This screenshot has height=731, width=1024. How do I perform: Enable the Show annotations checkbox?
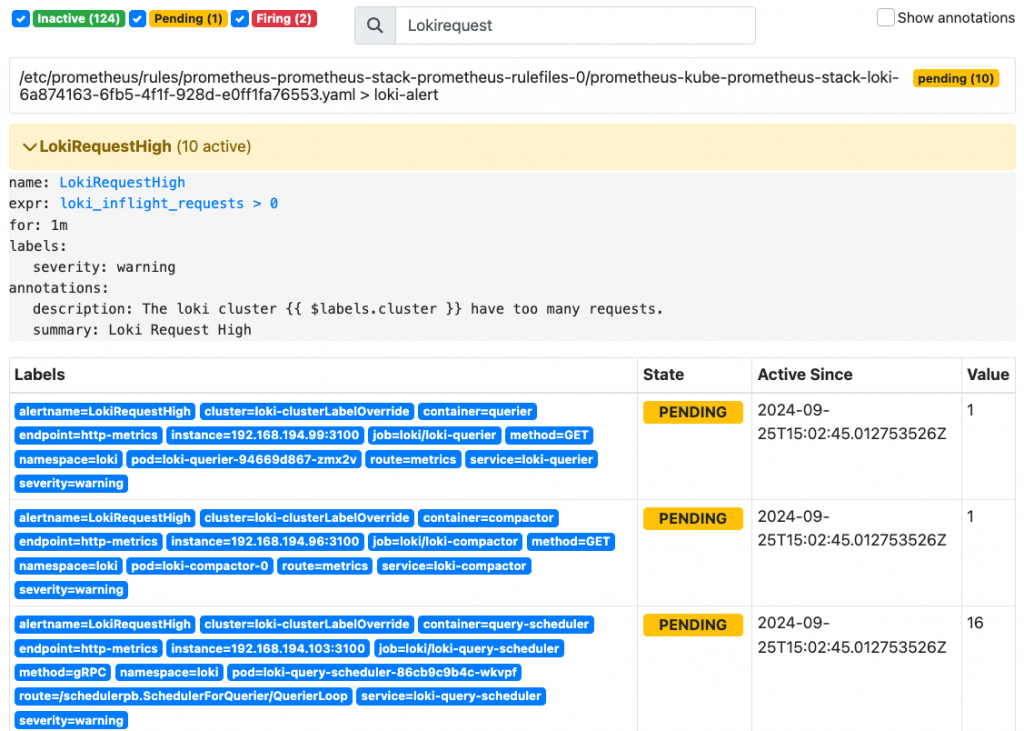(x=885, y=18)
